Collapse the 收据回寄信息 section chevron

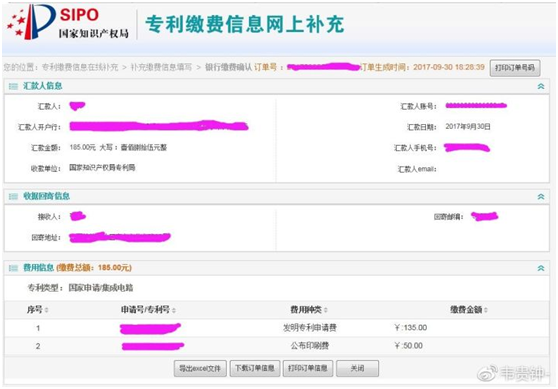[541, 196]
